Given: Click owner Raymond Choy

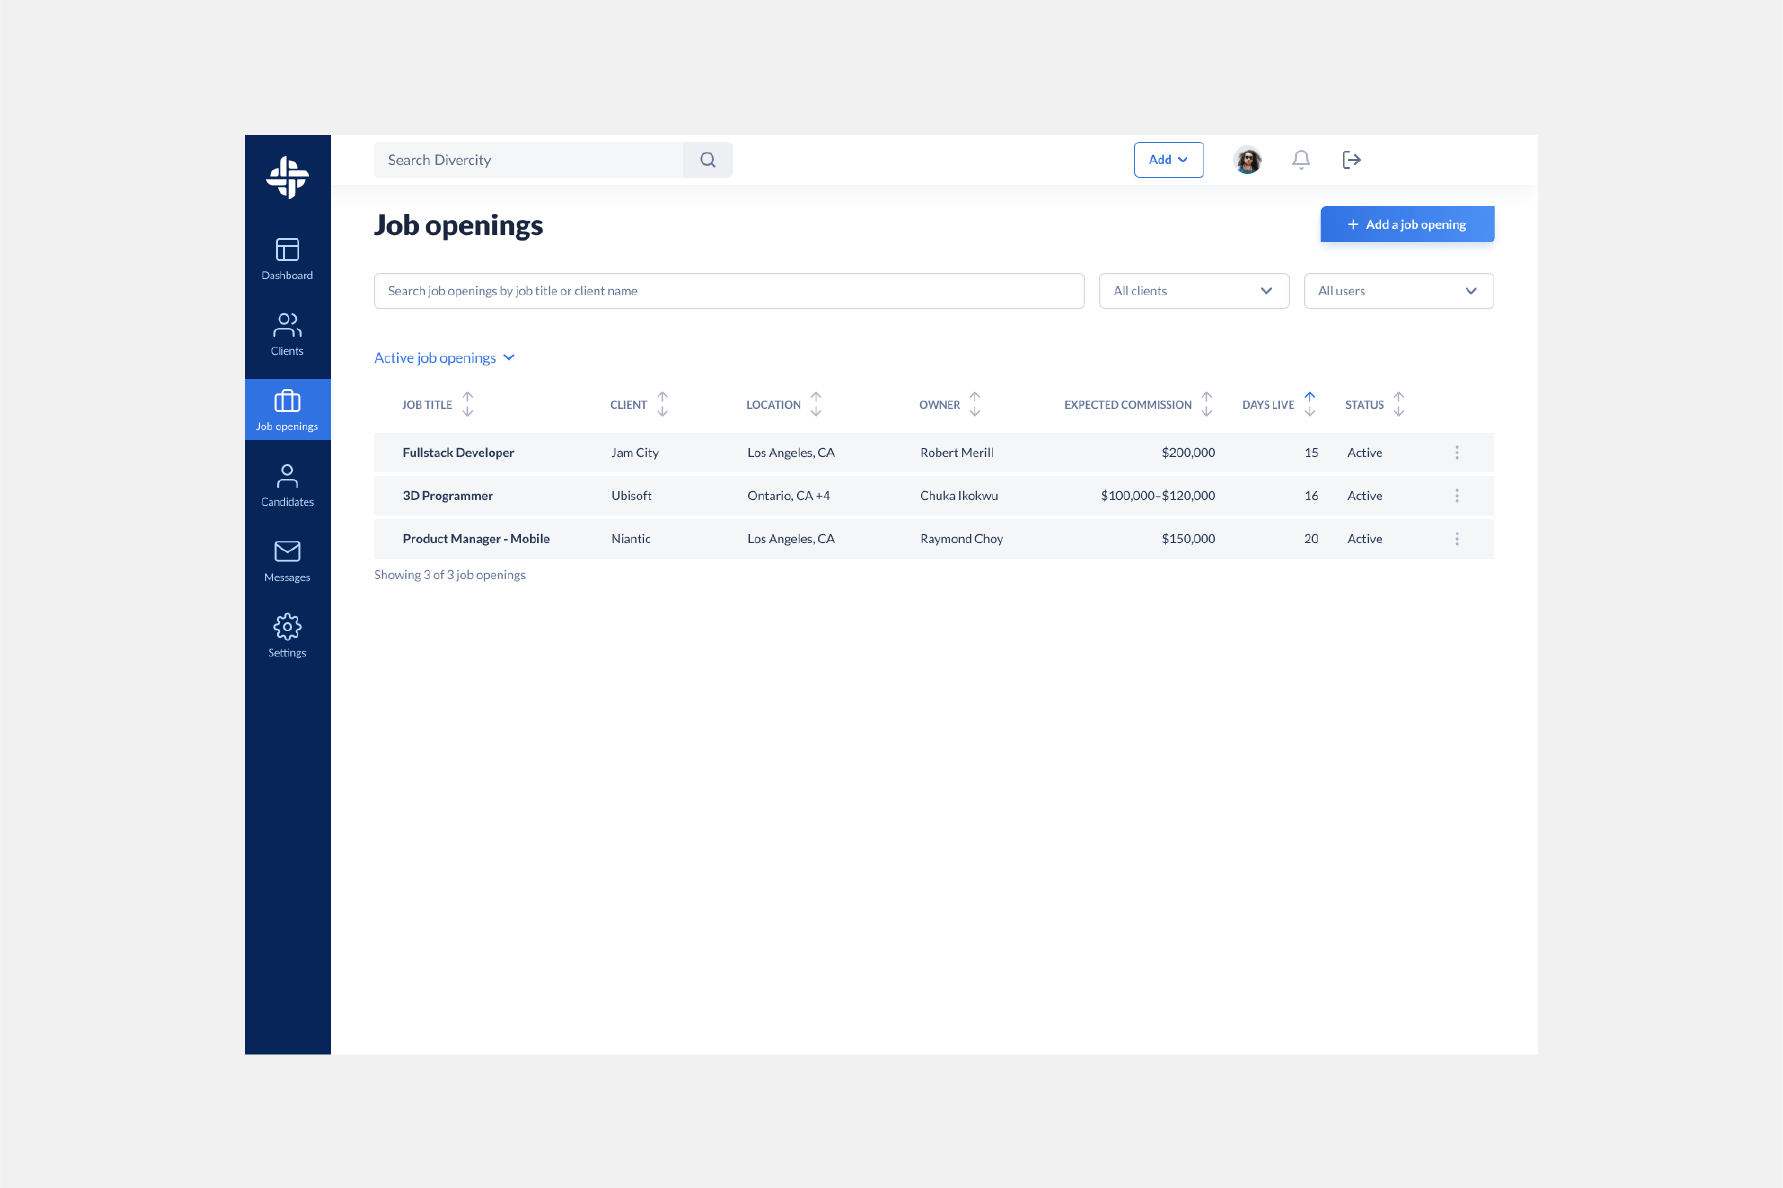Looking at the screenshot, I should point(962,539).
